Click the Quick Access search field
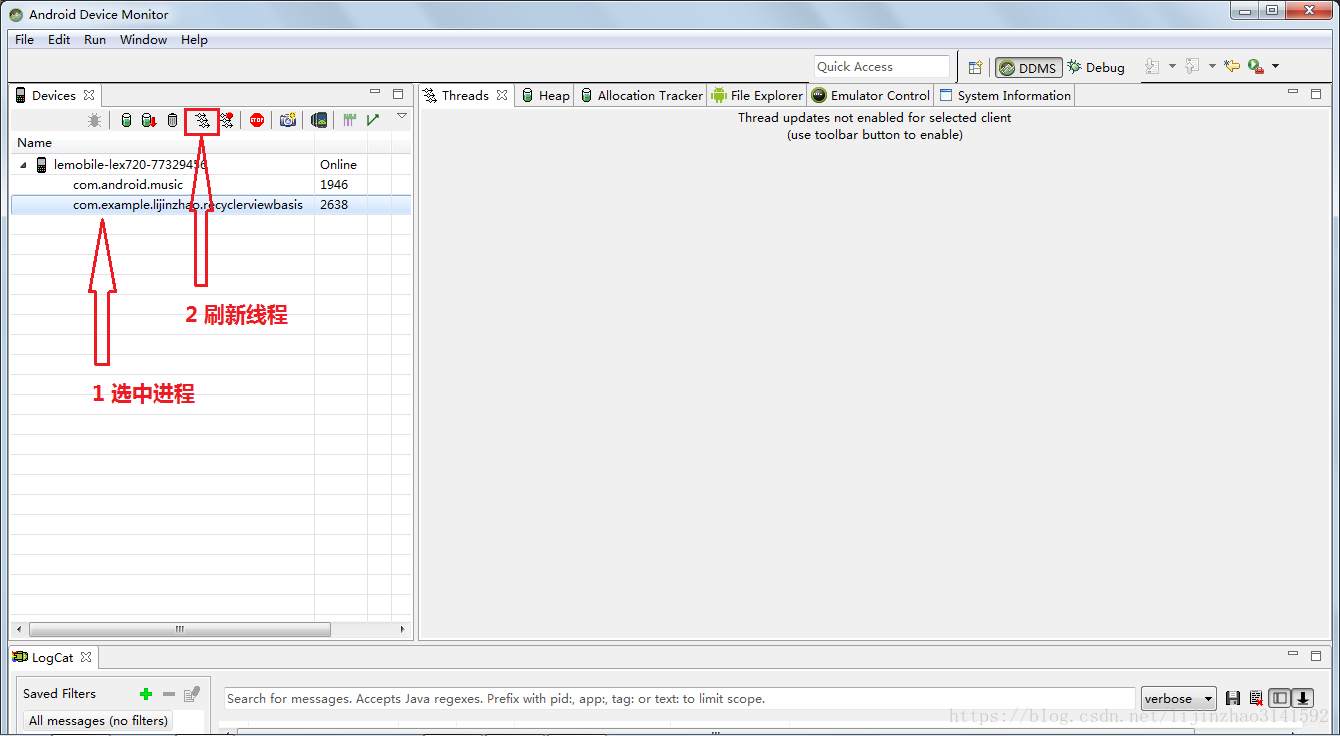 (881, 67)
